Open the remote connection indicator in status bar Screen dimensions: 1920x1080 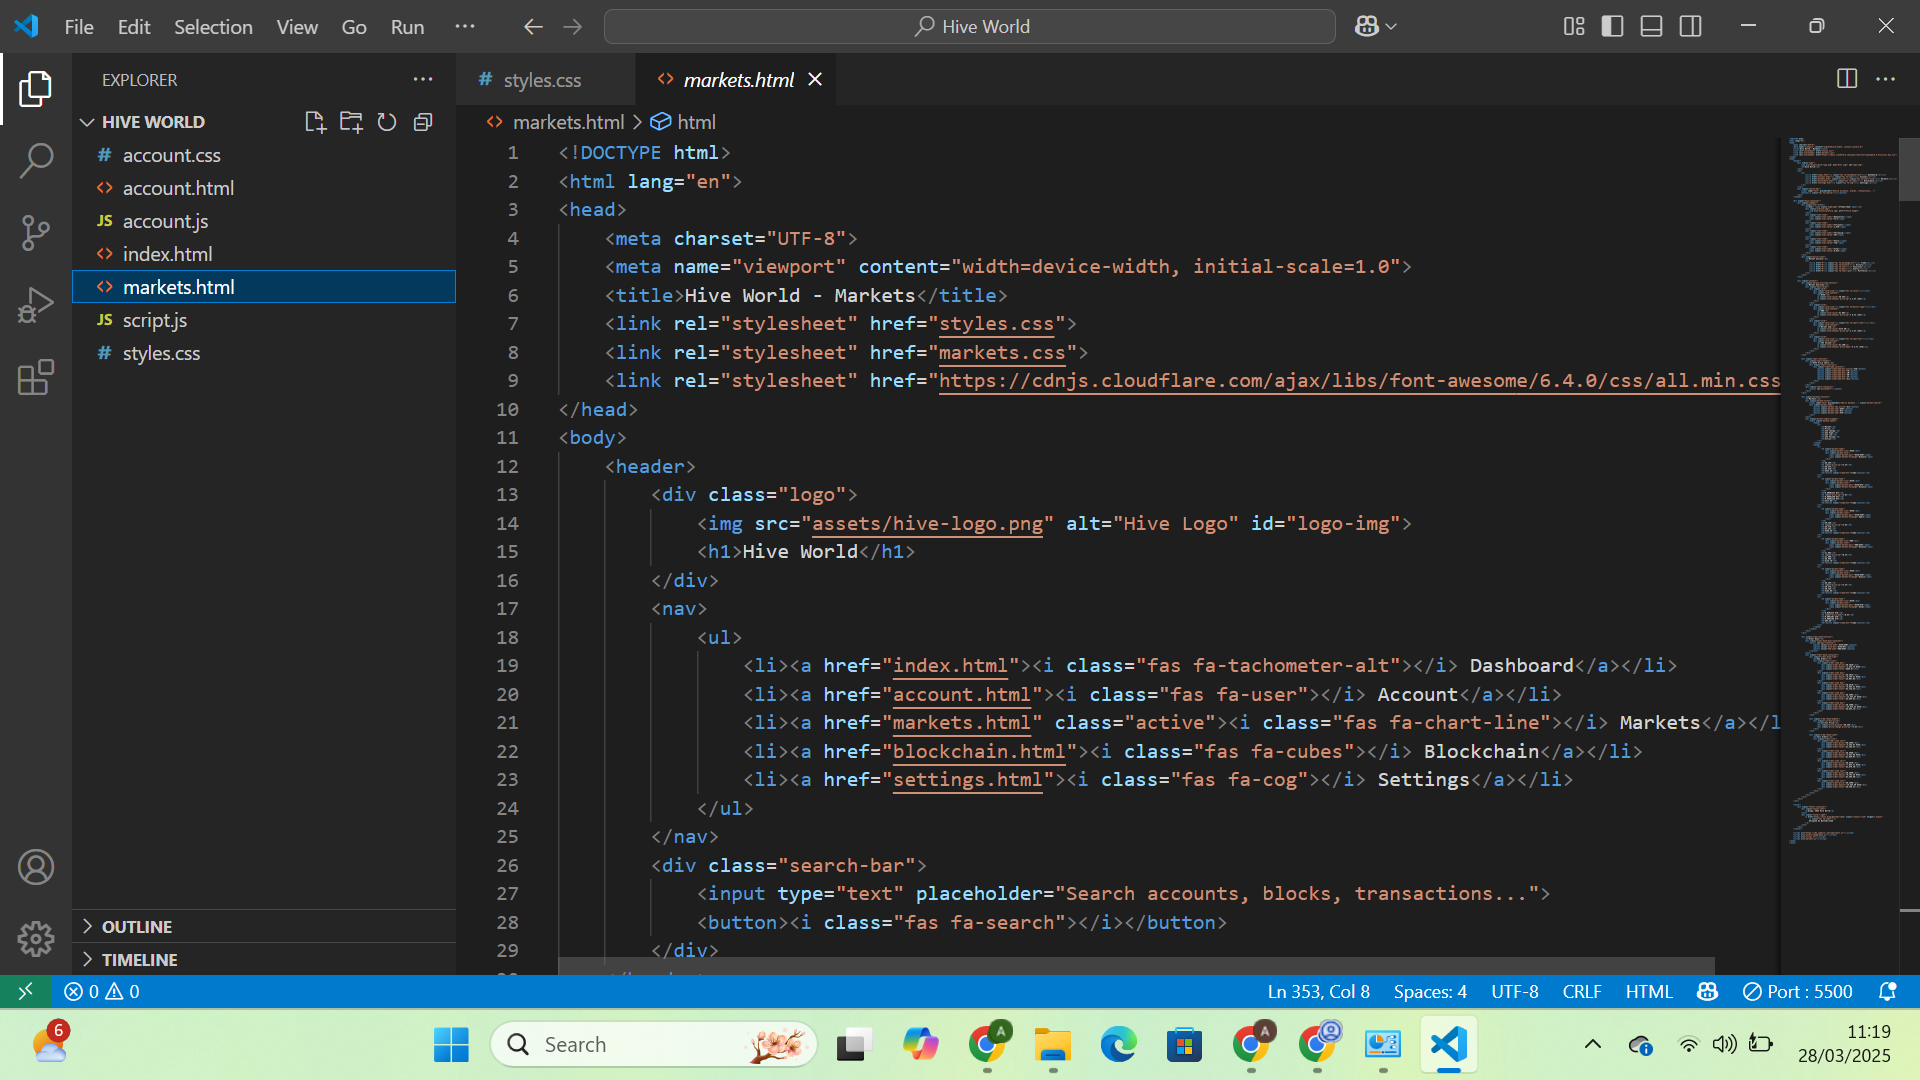27,991
